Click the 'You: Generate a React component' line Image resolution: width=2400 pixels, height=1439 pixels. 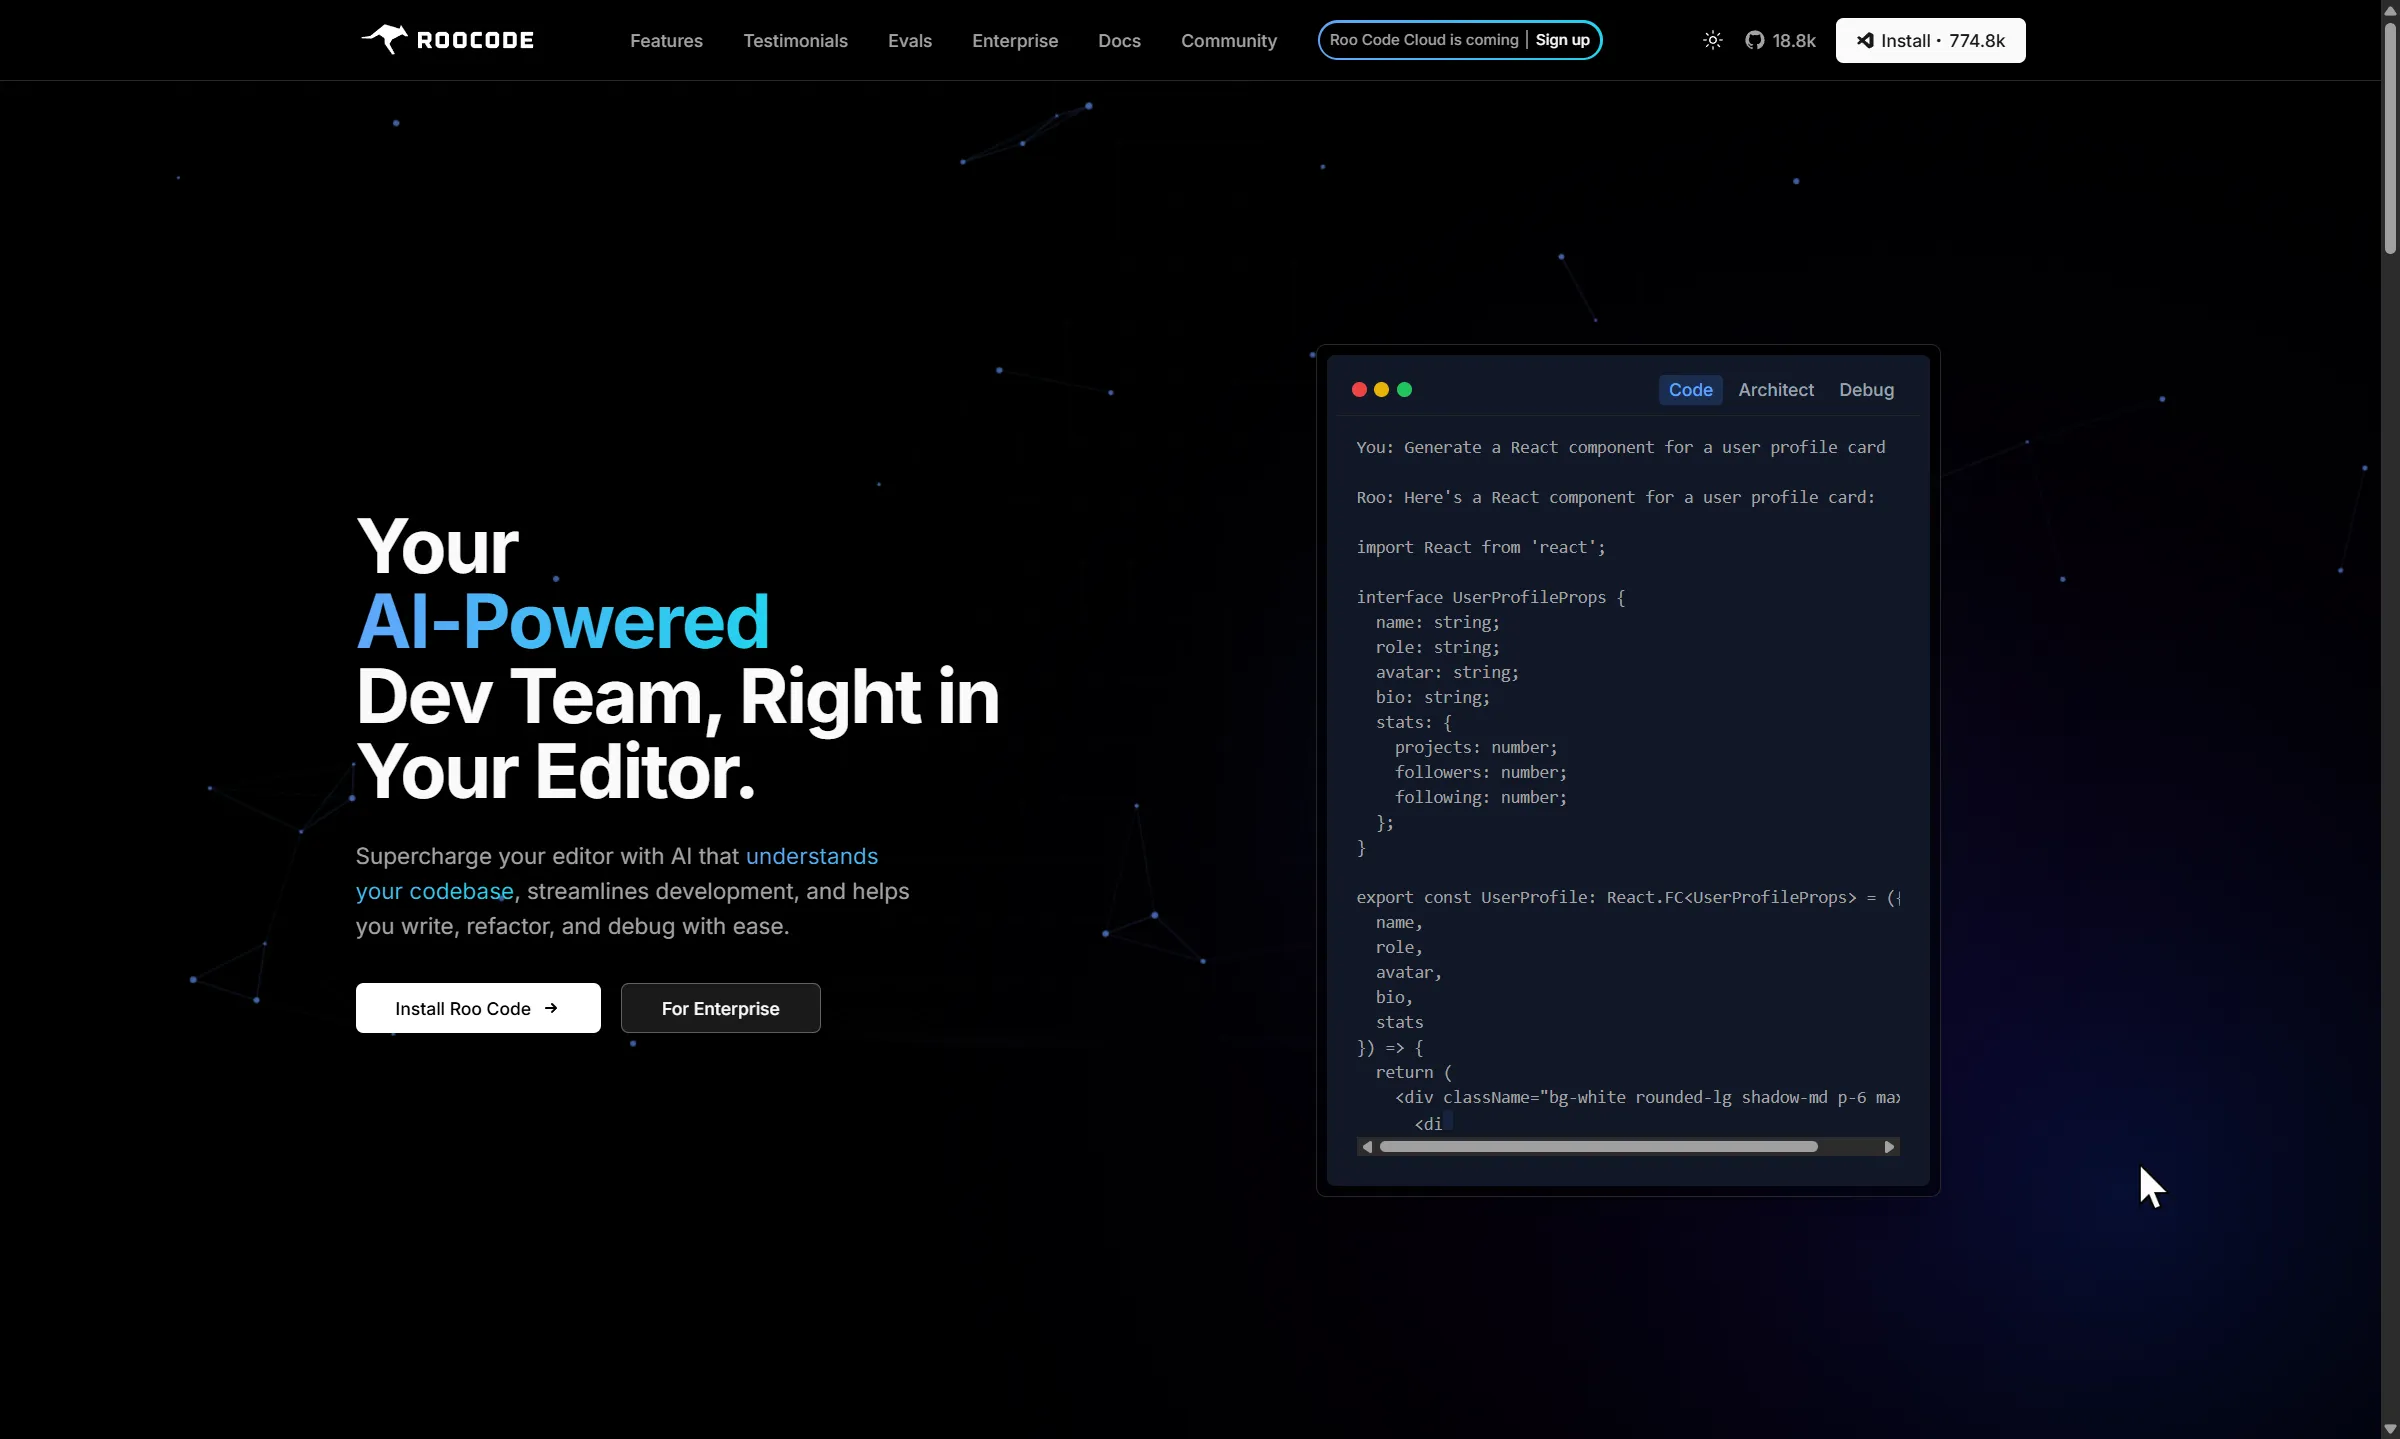point(1621,448)
